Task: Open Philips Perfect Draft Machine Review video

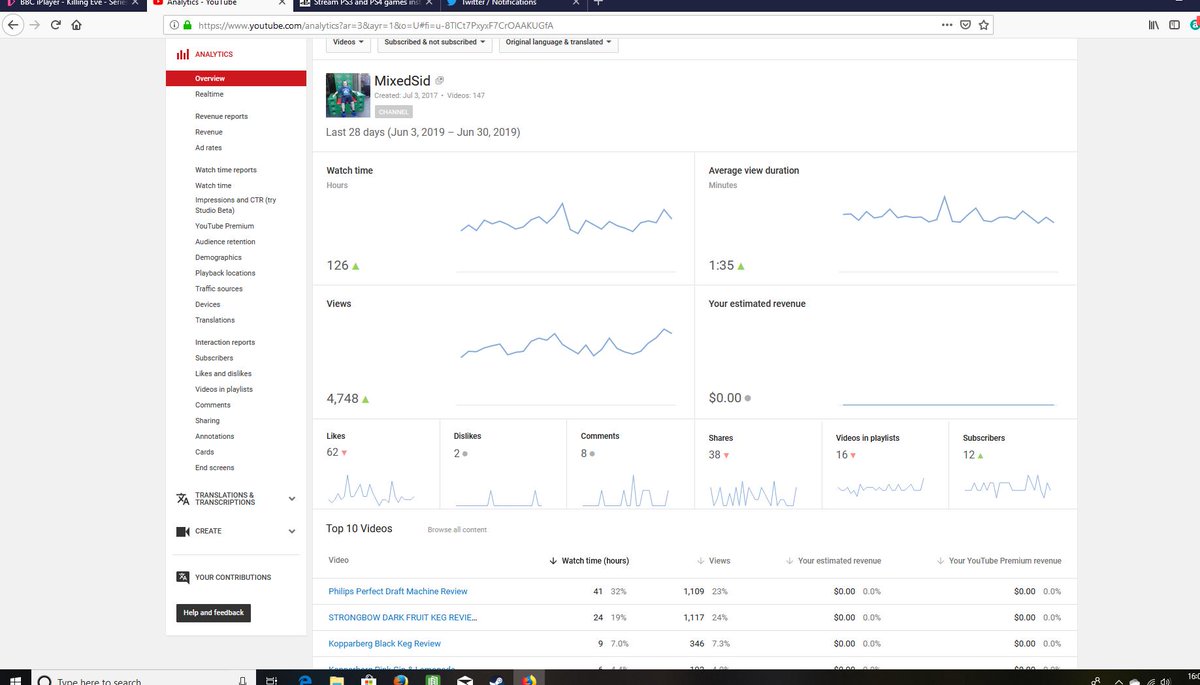Action: 398,591
